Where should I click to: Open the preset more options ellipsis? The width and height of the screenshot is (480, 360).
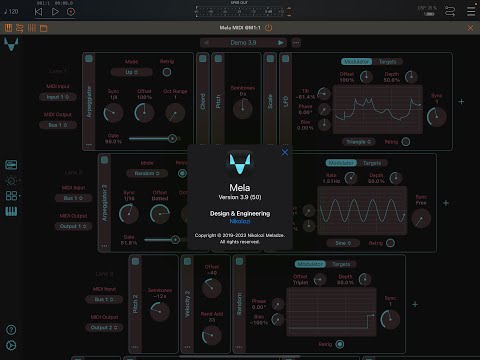296,43
